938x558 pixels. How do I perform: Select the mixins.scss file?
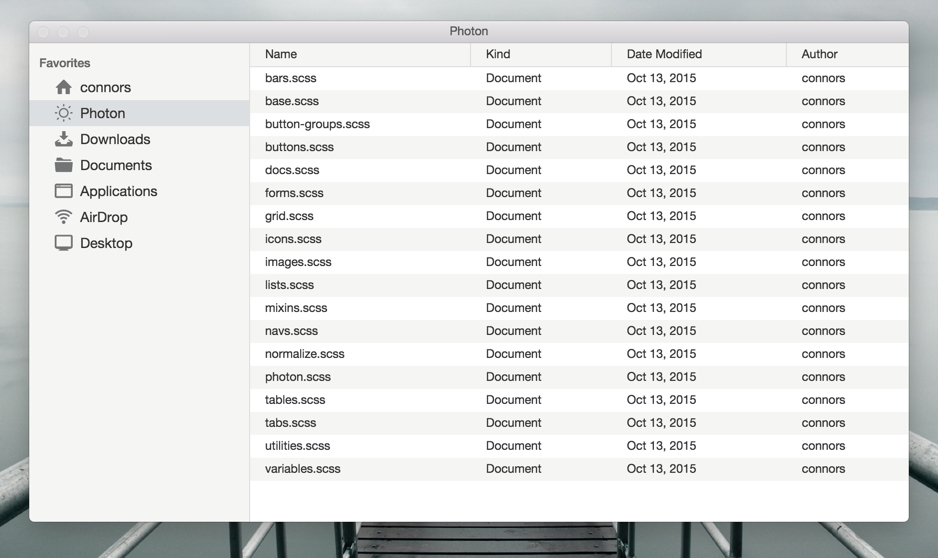click(579, 308)
